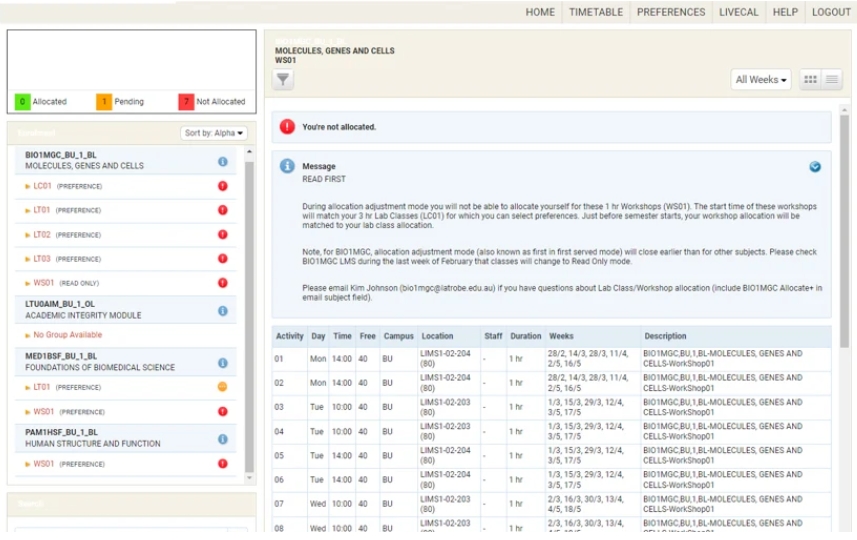Open the filter funnel icon
Screen dimensions: 857x540
[x=283, y=80]
